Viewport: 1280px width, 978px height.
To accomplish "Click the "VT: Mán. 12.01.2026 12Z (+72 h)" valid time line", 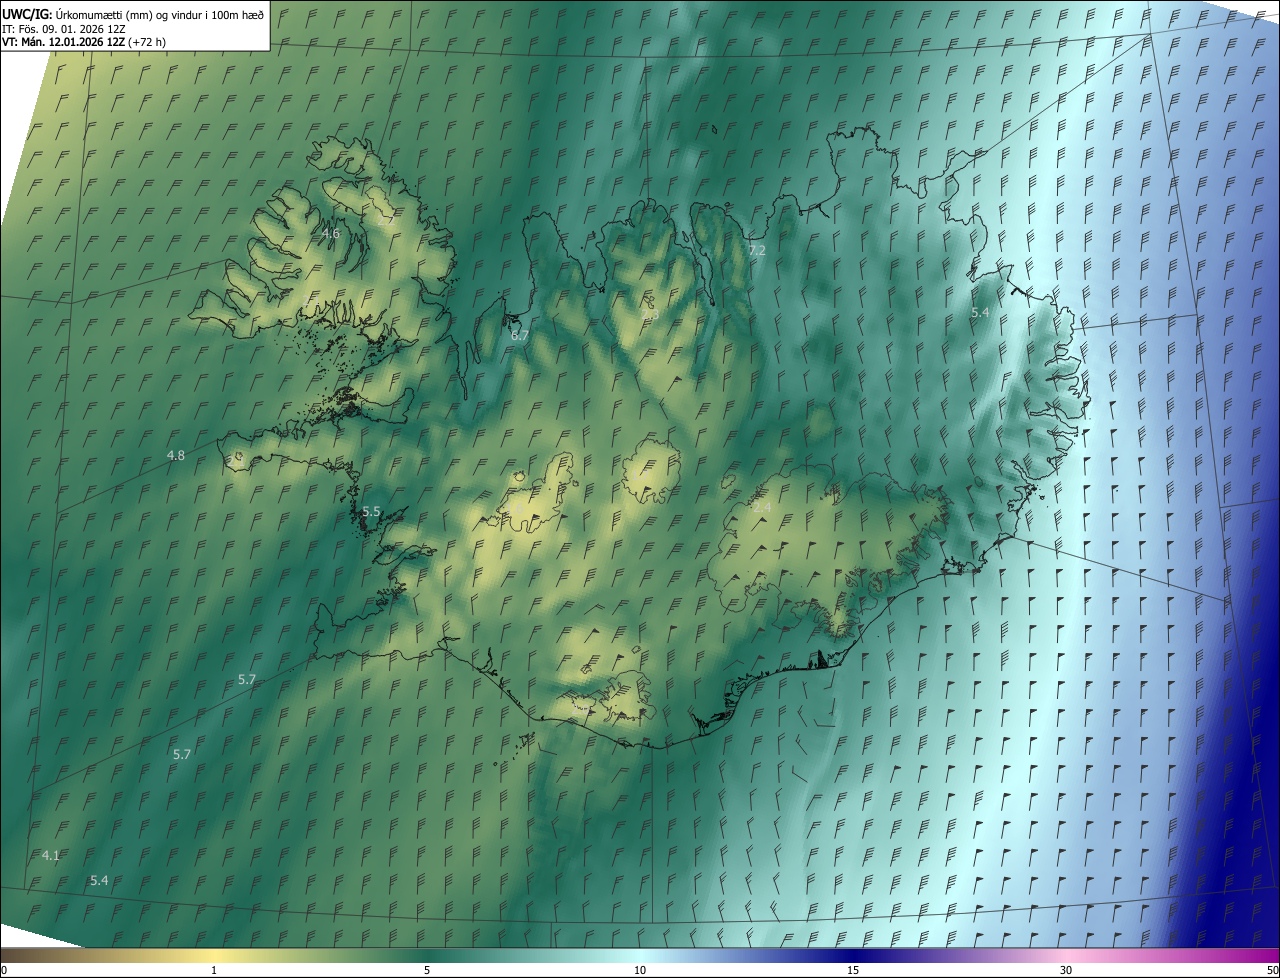I will (x=84, y=42).
